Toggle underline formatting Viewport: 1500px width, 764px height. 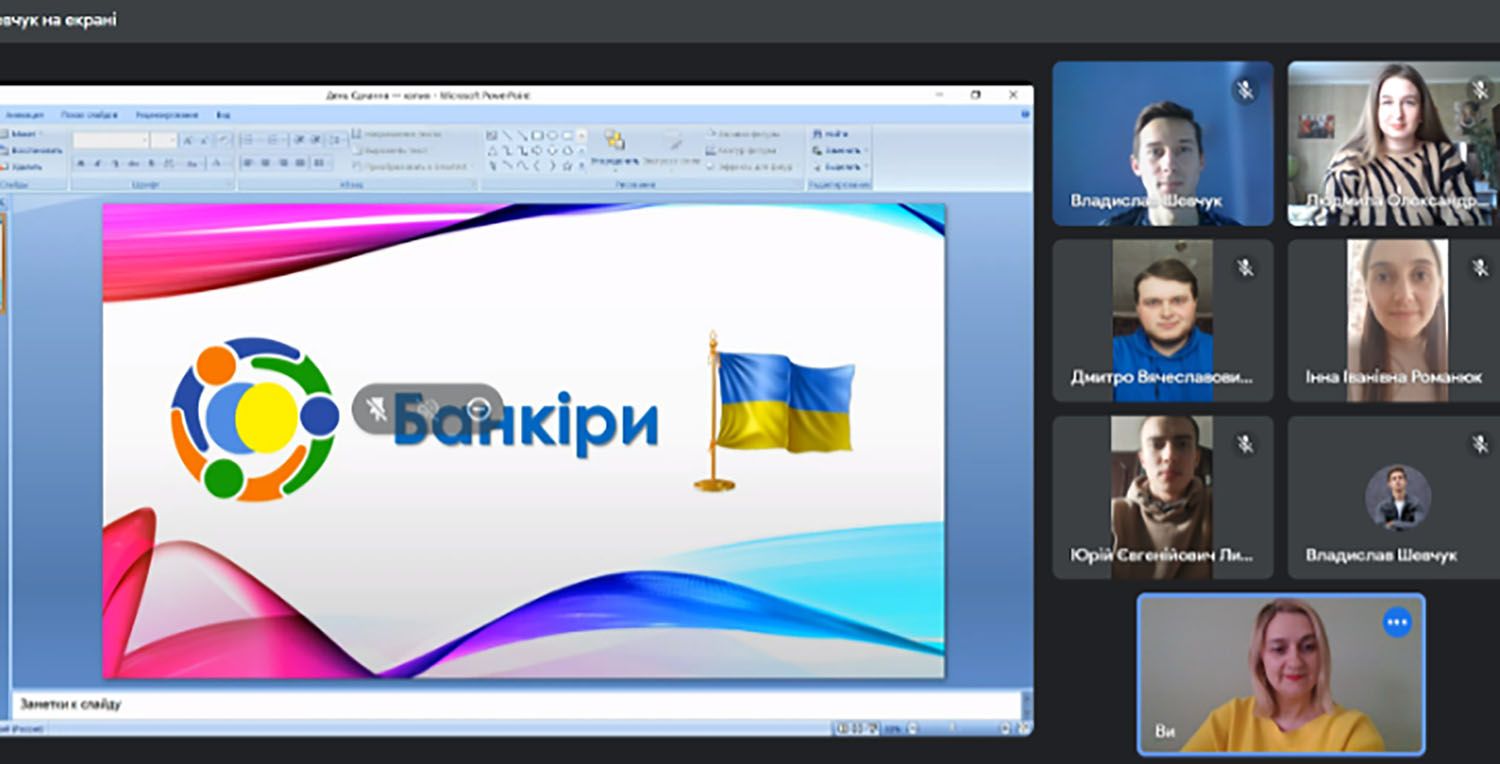click(x=116, y=163)
